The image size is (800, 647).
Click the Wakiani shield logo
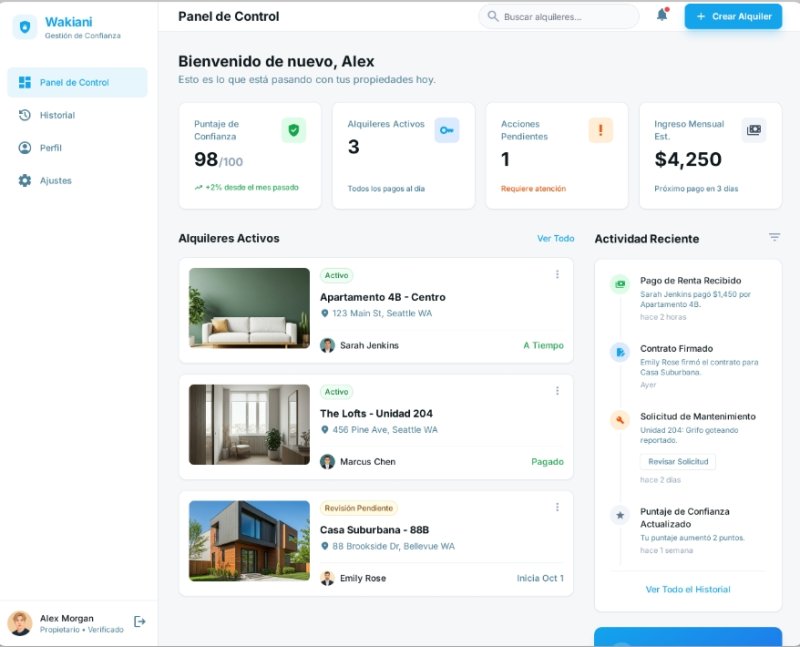click(25, 27)
